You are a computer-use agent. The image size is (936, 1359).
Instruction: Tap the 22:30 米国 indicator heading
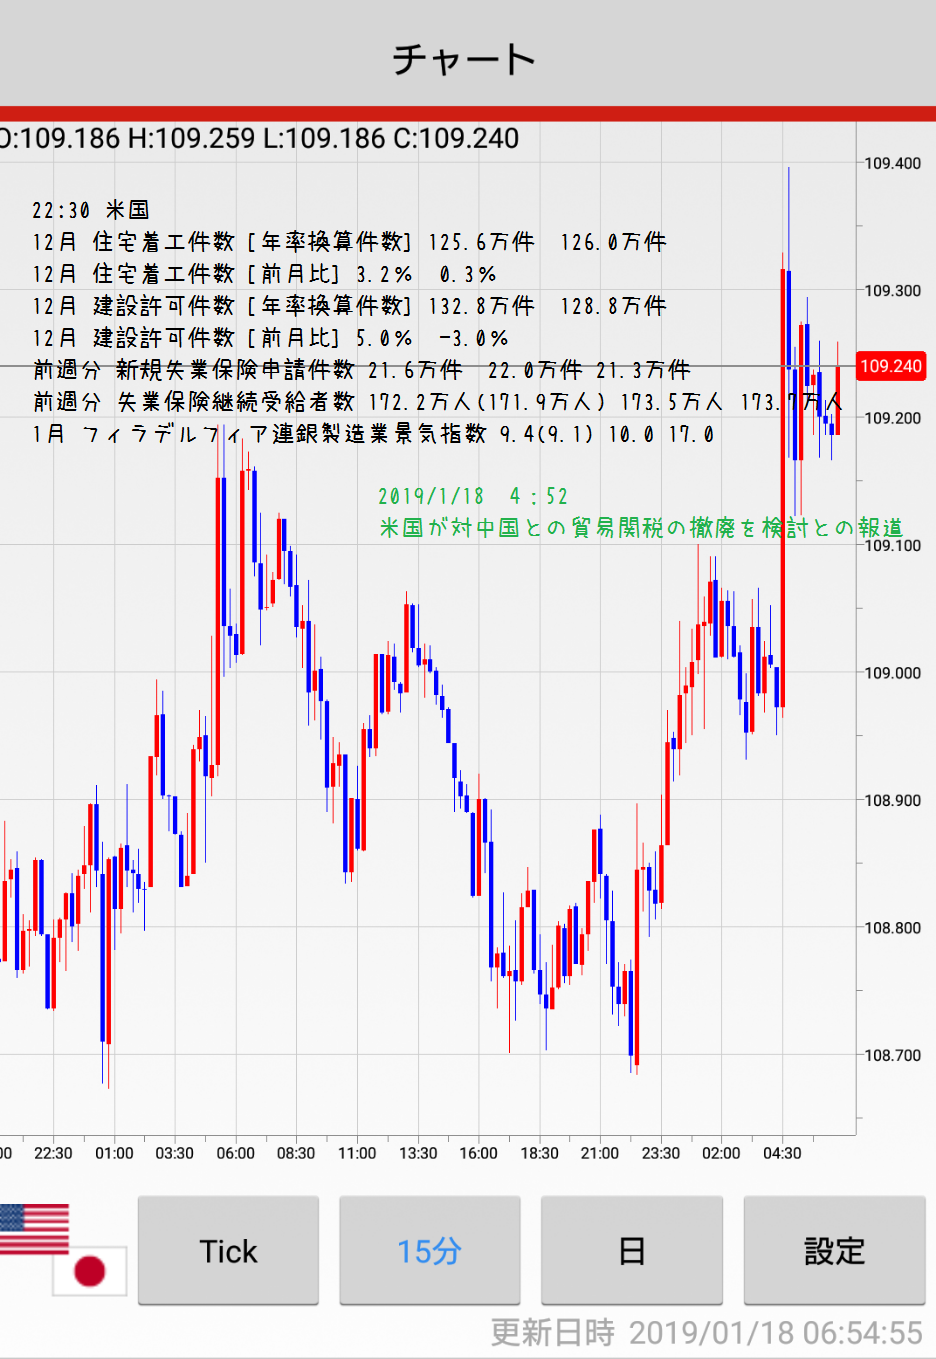tap(90, 210)
